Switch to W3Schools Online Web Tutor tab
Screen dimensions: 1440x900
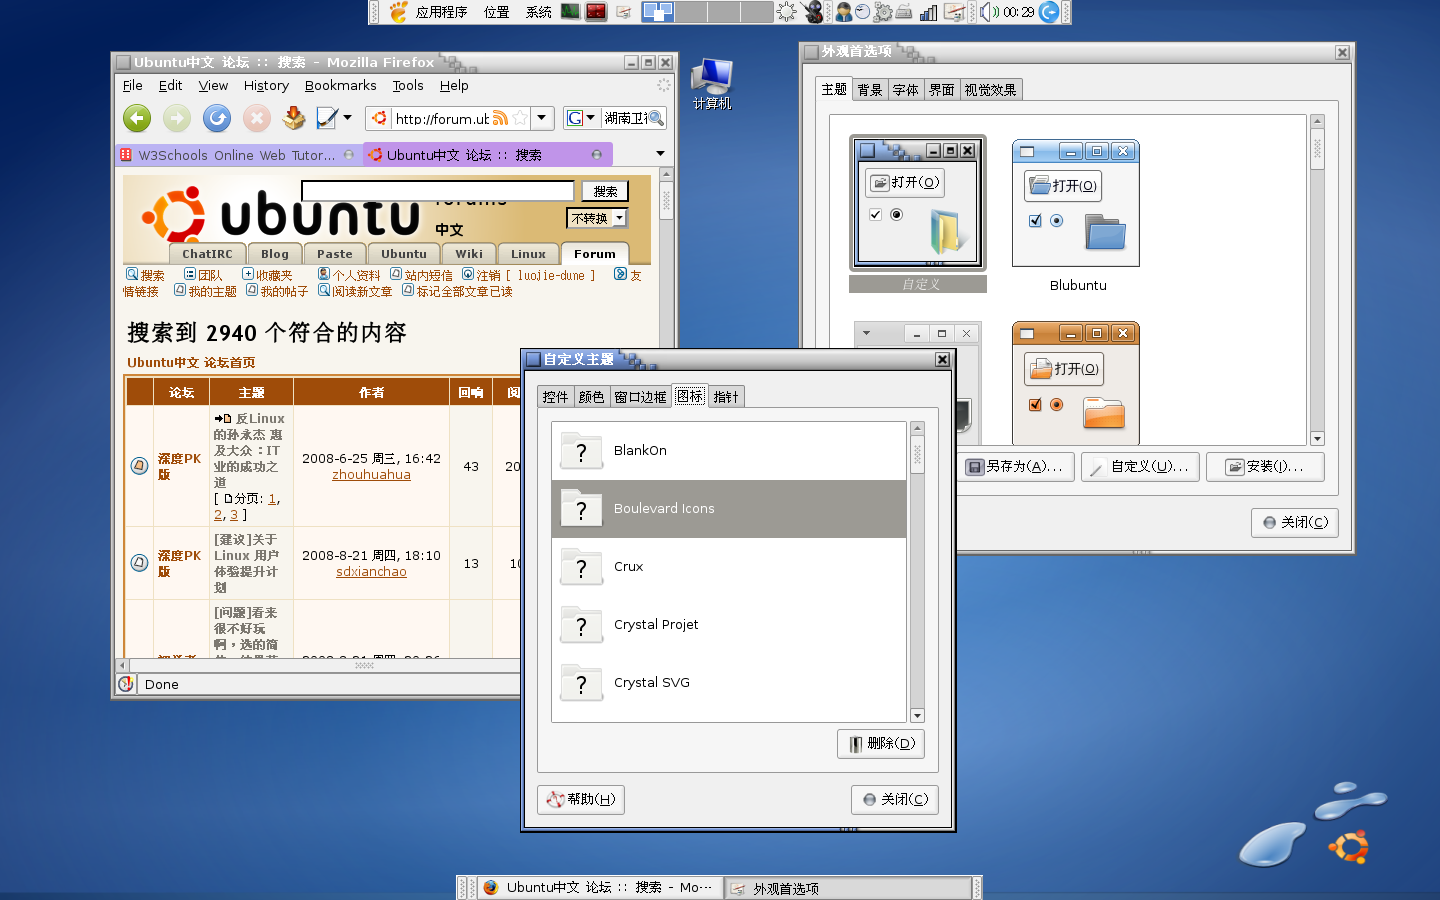(x=238, y=155)
